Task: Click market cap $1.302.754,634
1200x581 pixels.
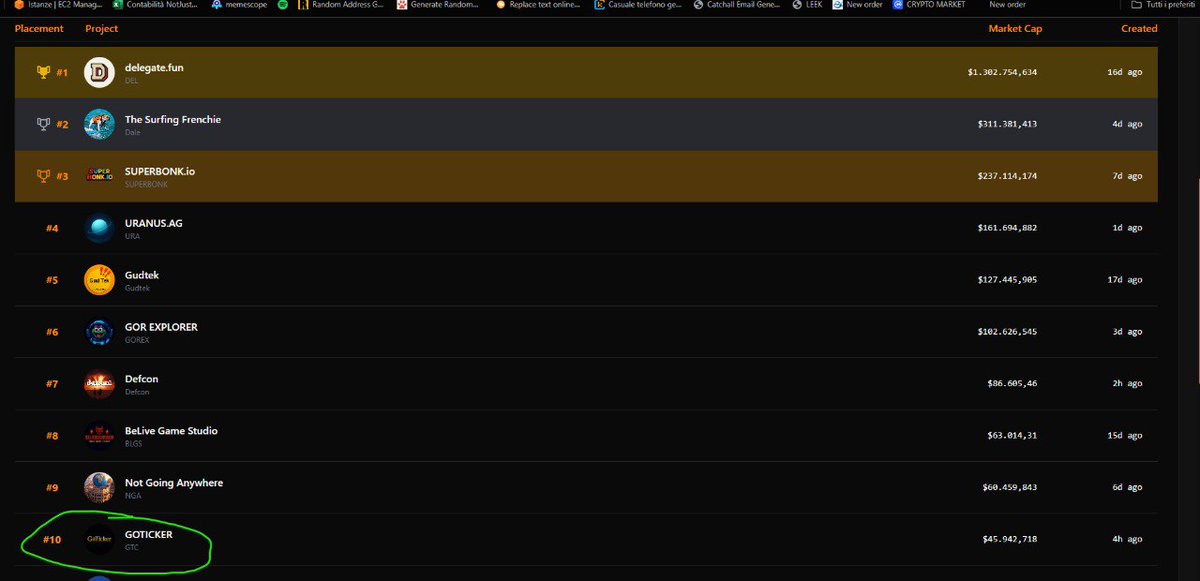Action: [1002, 72]
